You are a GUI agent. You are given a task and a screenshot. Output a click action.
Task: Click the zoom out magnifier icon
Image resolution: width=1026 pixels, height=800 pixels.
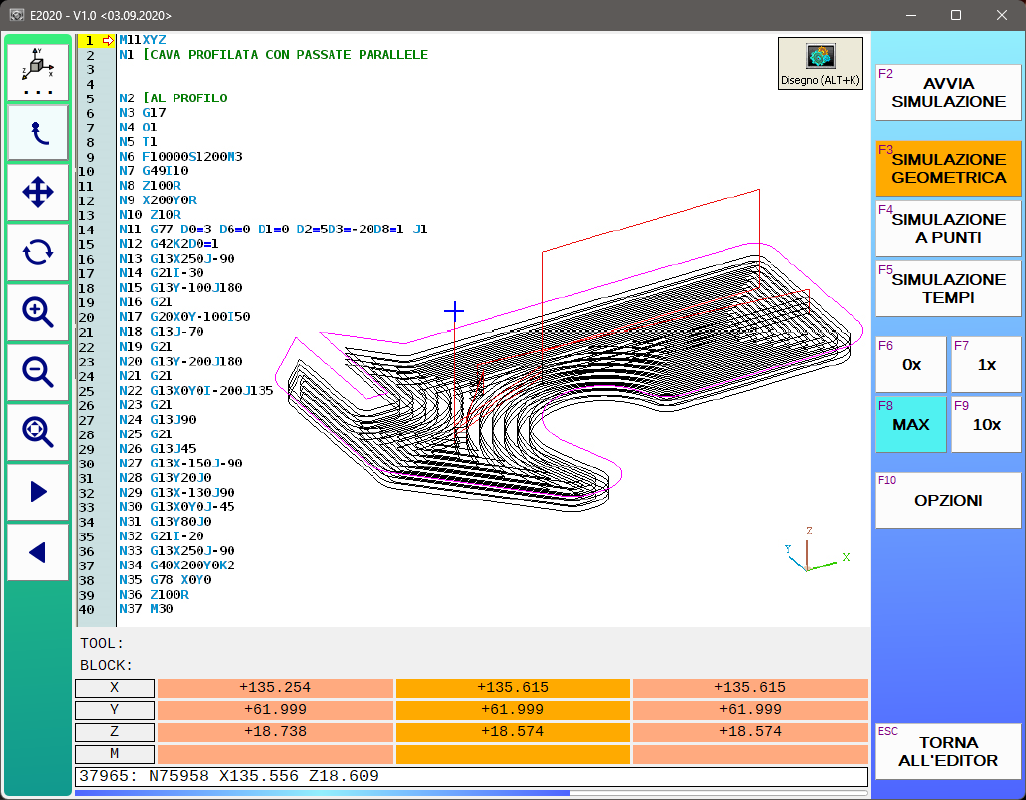38,372
